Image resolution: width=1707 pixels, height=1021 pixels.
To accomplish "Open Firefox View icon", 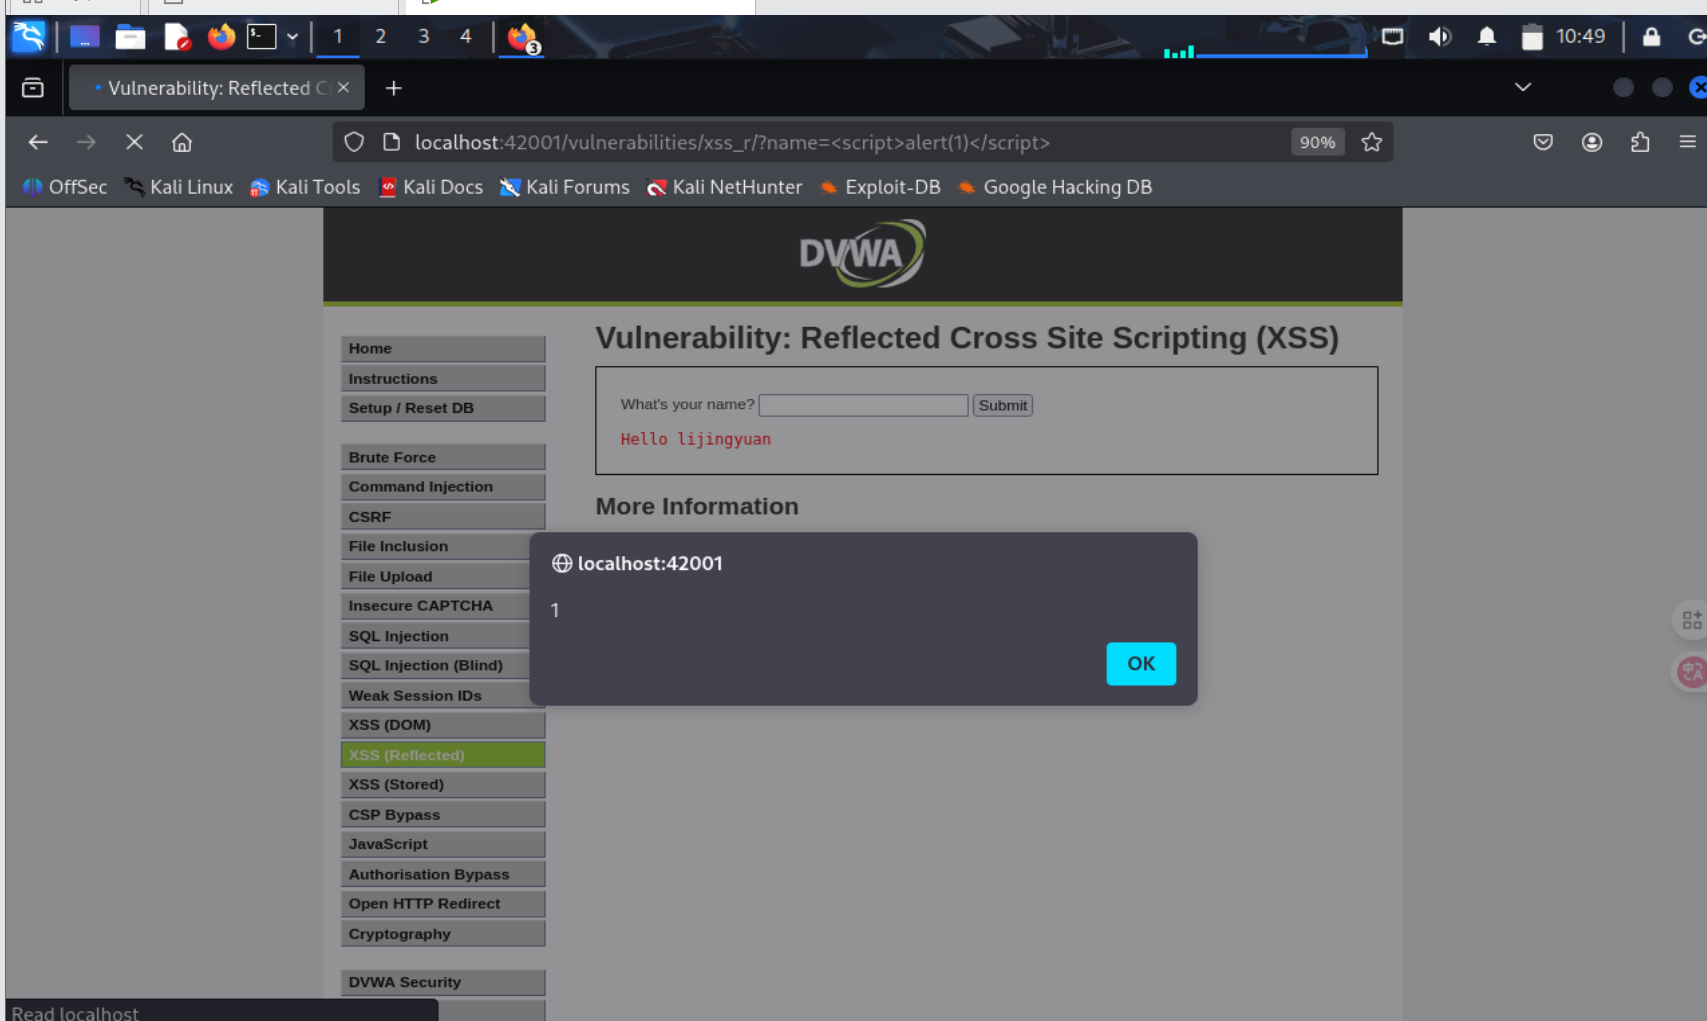I will pyautogui.click(x=33, y=88).
